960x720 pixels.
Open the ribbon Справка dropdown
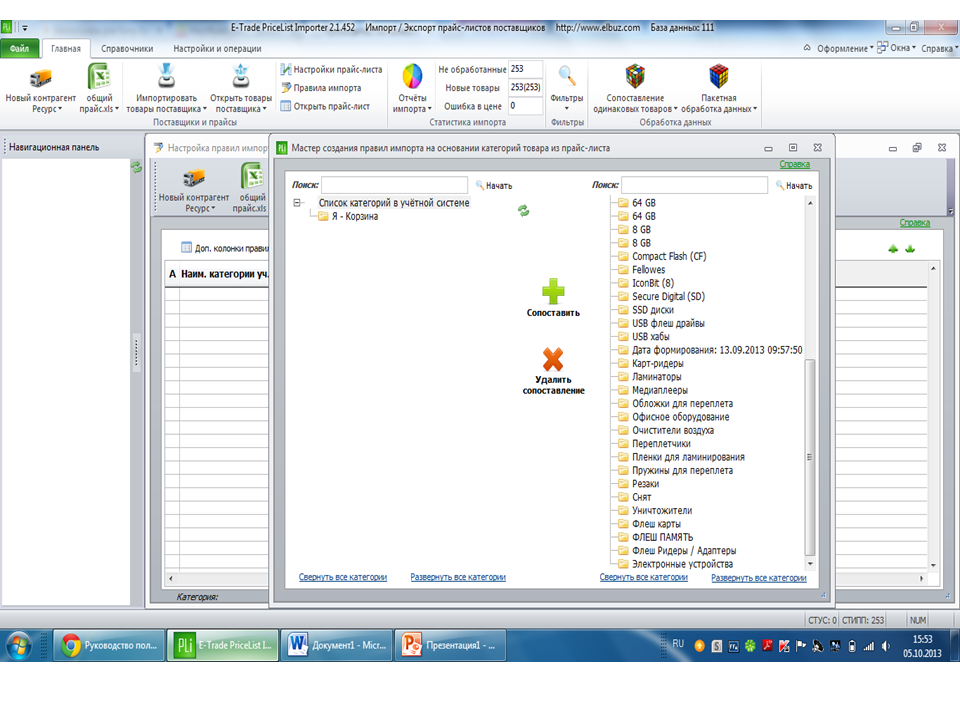(x=939, y=48)
